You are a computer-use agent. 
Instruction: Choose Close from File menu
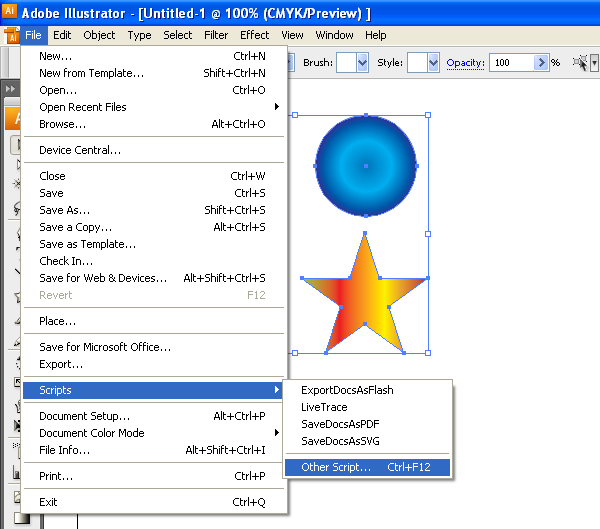pos(153,176)
